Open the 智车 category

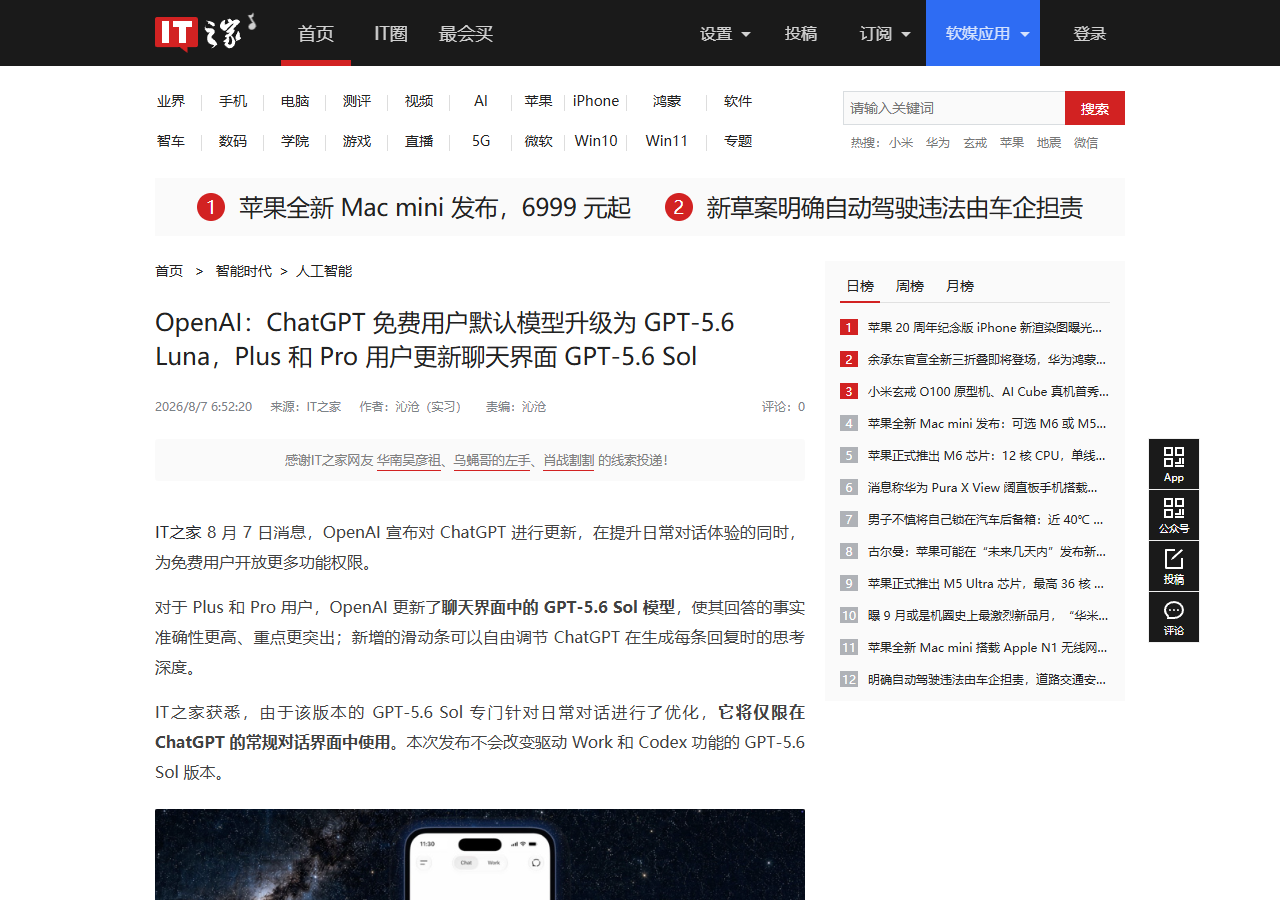(171, 141)
